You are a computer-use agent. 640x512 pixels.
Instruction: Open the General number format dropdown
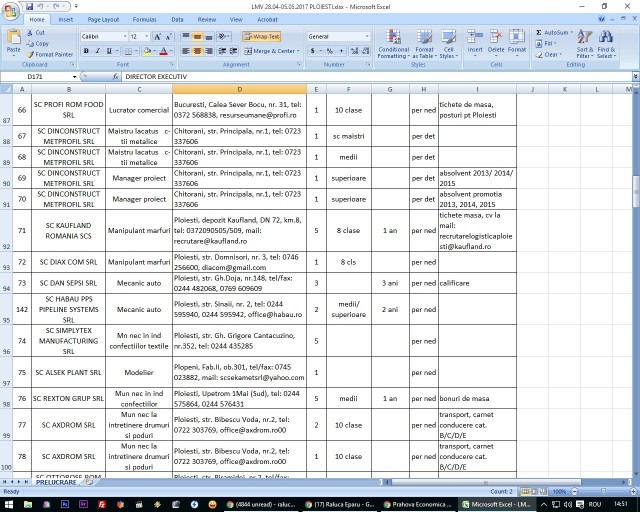click(367, 36)
